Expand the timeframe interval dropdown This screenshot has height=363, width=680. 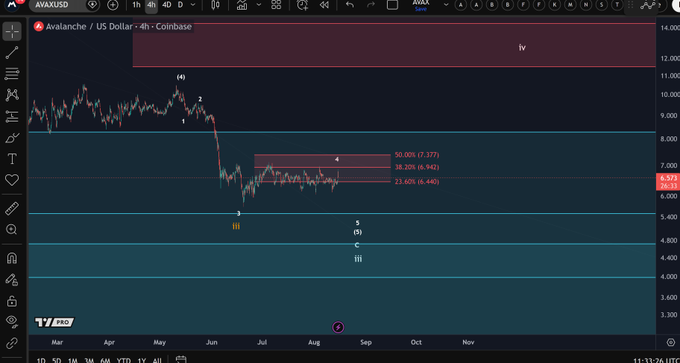pos(193,5)
